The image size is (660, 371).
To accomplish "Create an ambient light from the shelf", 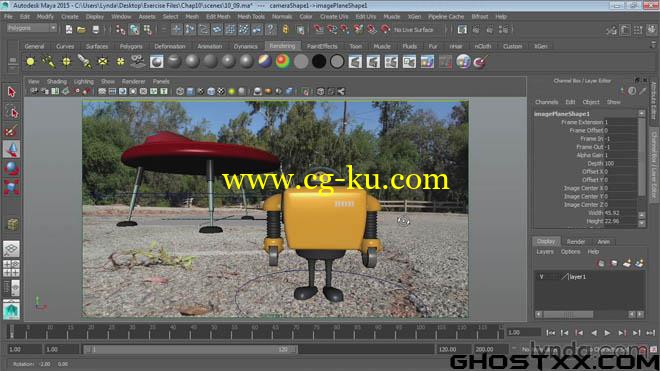I will (x=30, y=61).
